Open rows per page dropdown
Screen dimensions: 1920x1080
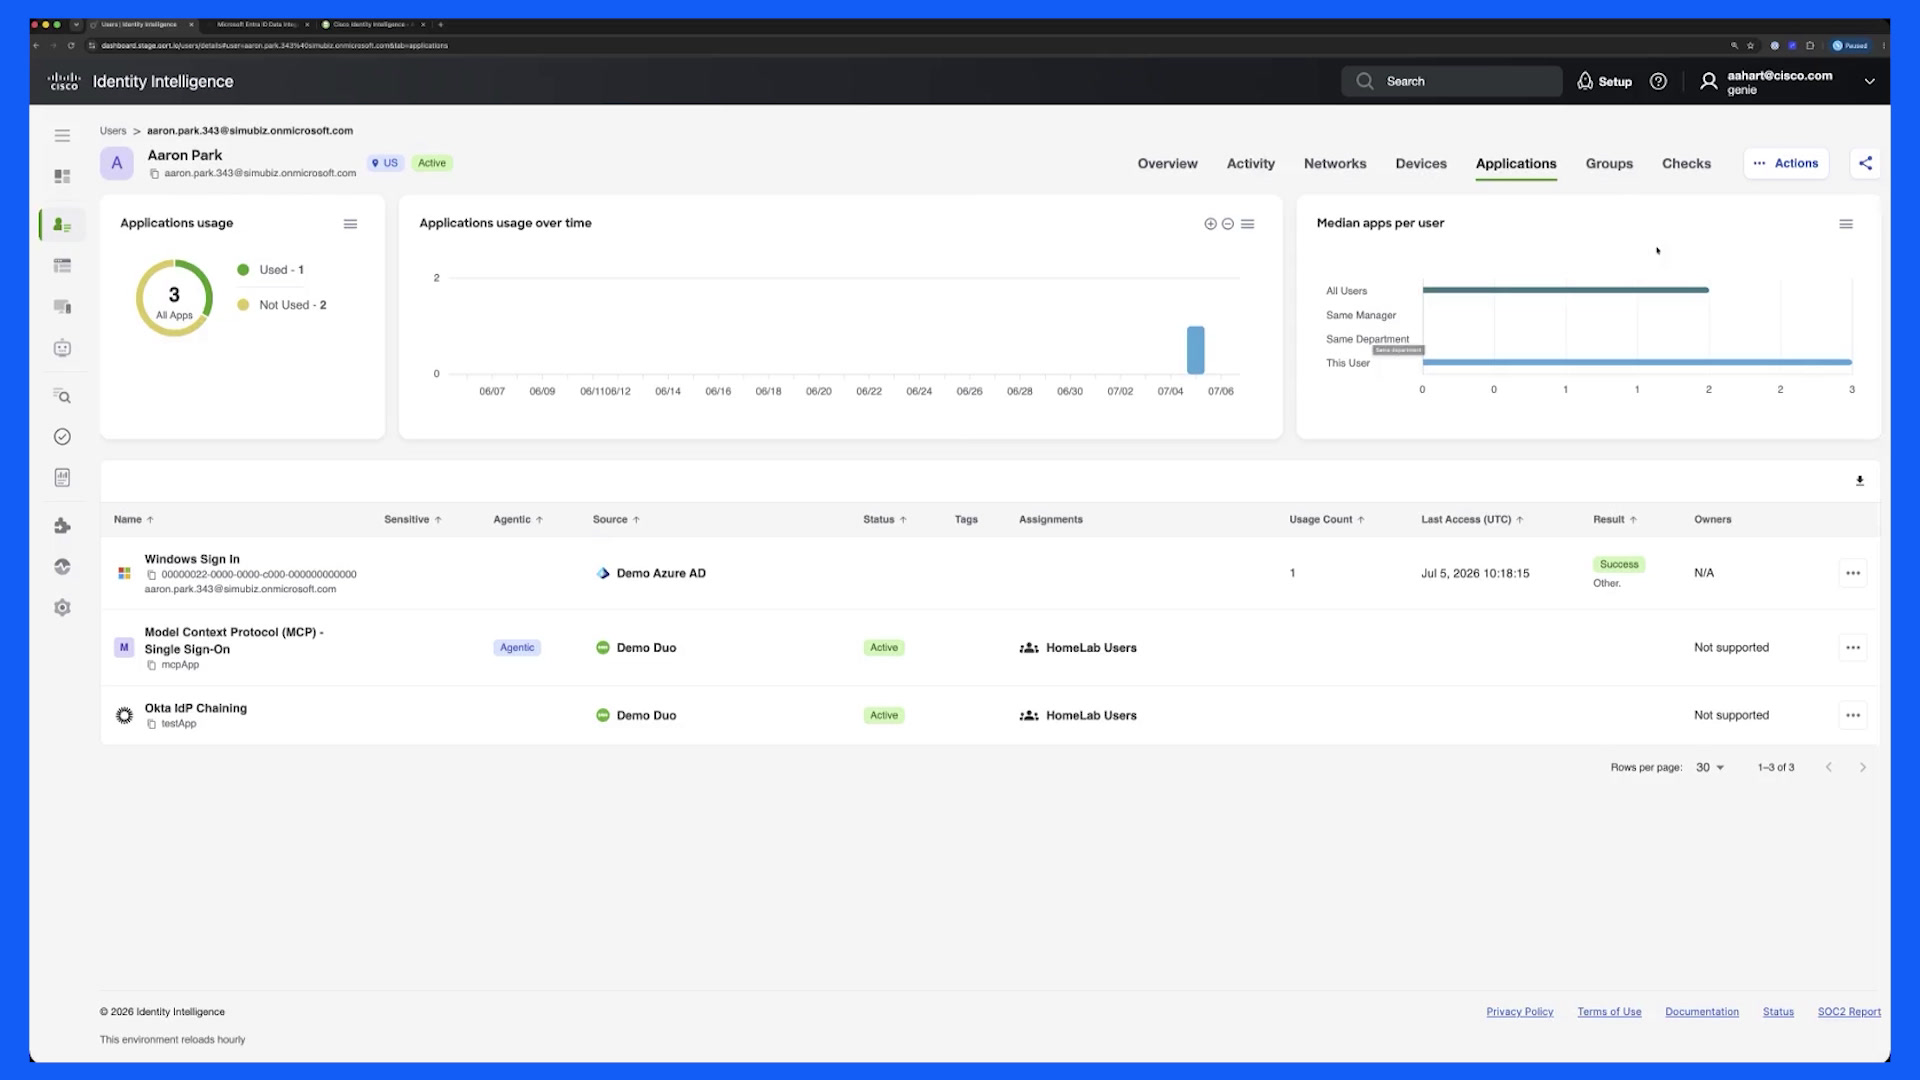[x=1710, y=768]
